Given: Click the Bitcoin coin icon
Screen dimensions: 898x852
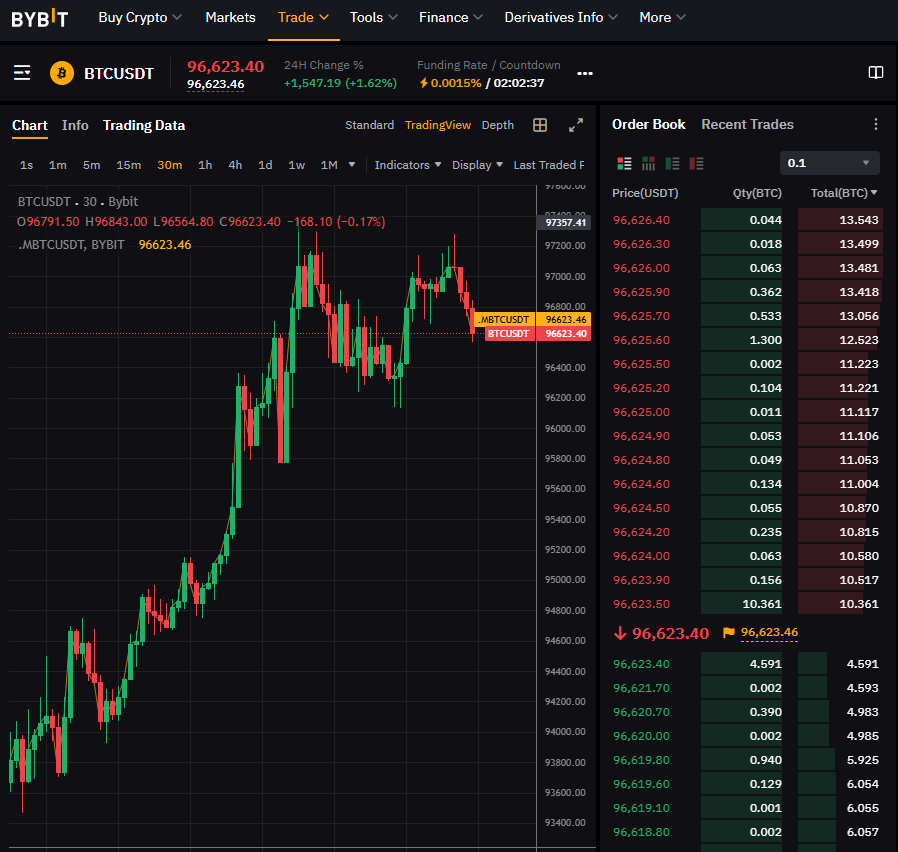Looking at the screenshot, I should [x=61, y=73].
